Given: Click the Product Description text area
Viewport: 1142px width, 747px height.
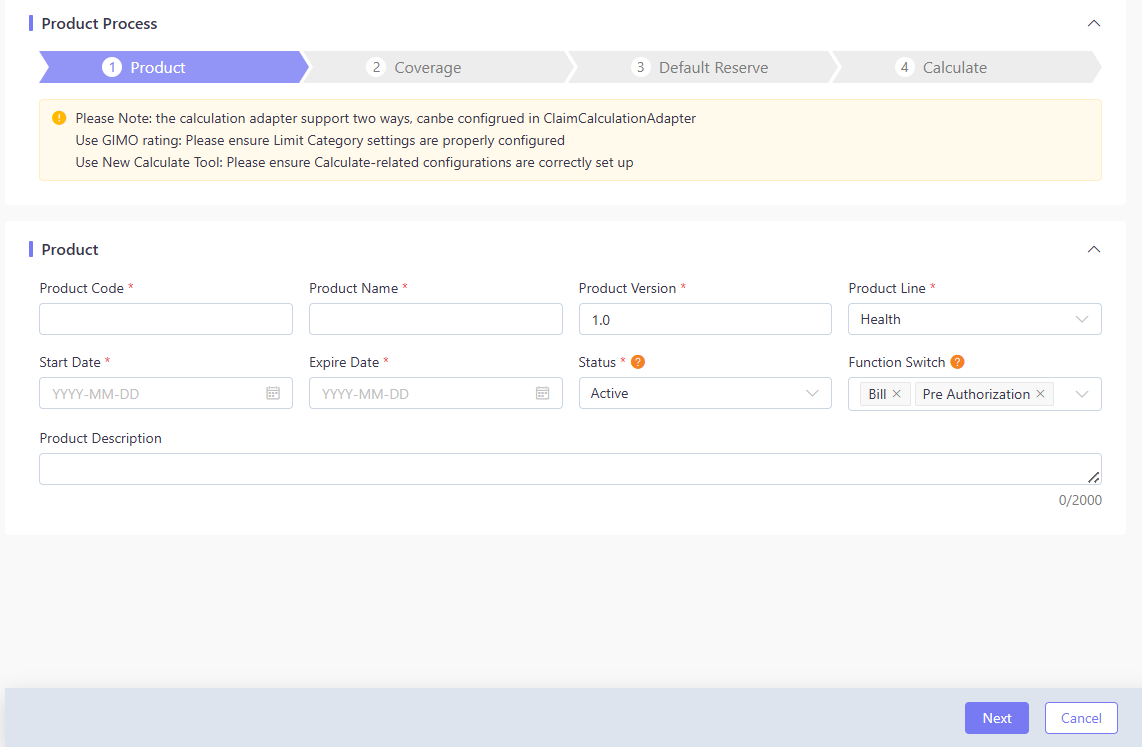Looking at the screenshot, I should [570, 469].
